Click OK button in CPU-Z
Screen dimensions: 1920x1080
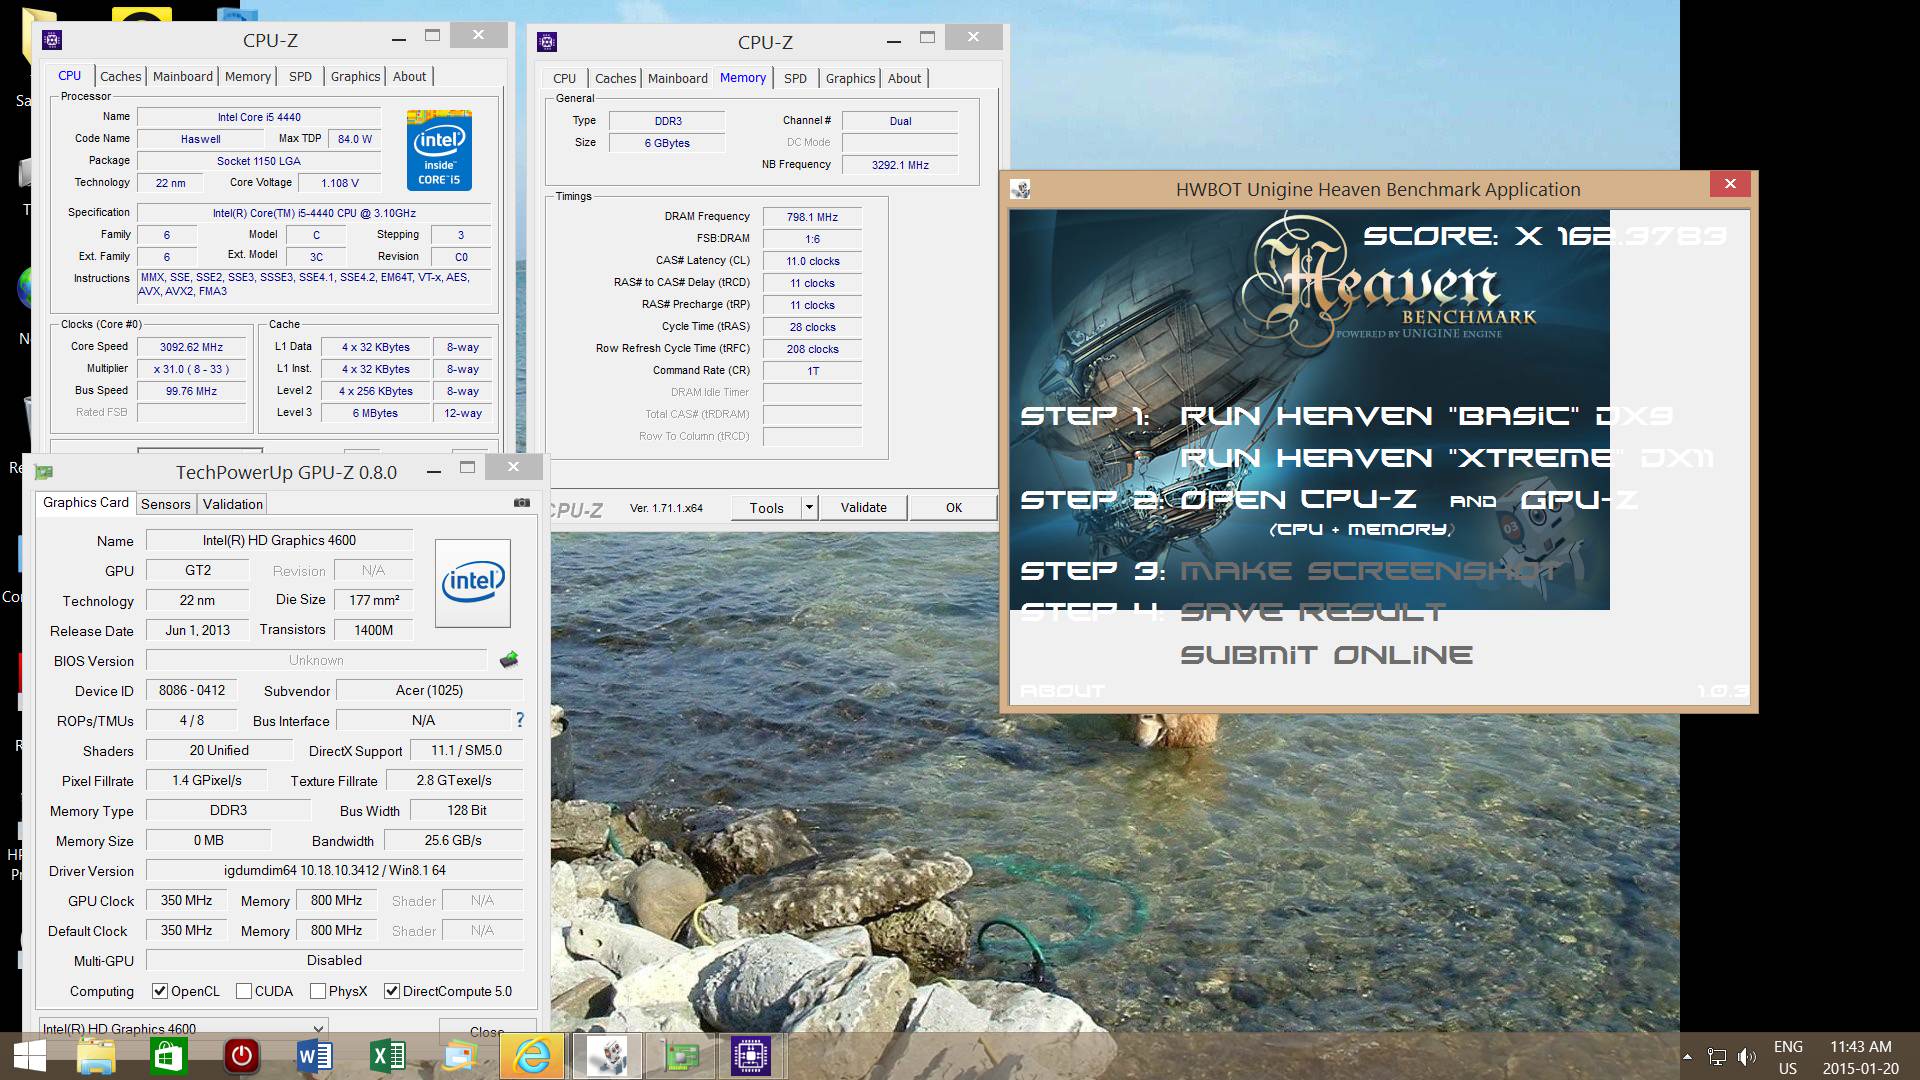(954, 508)
